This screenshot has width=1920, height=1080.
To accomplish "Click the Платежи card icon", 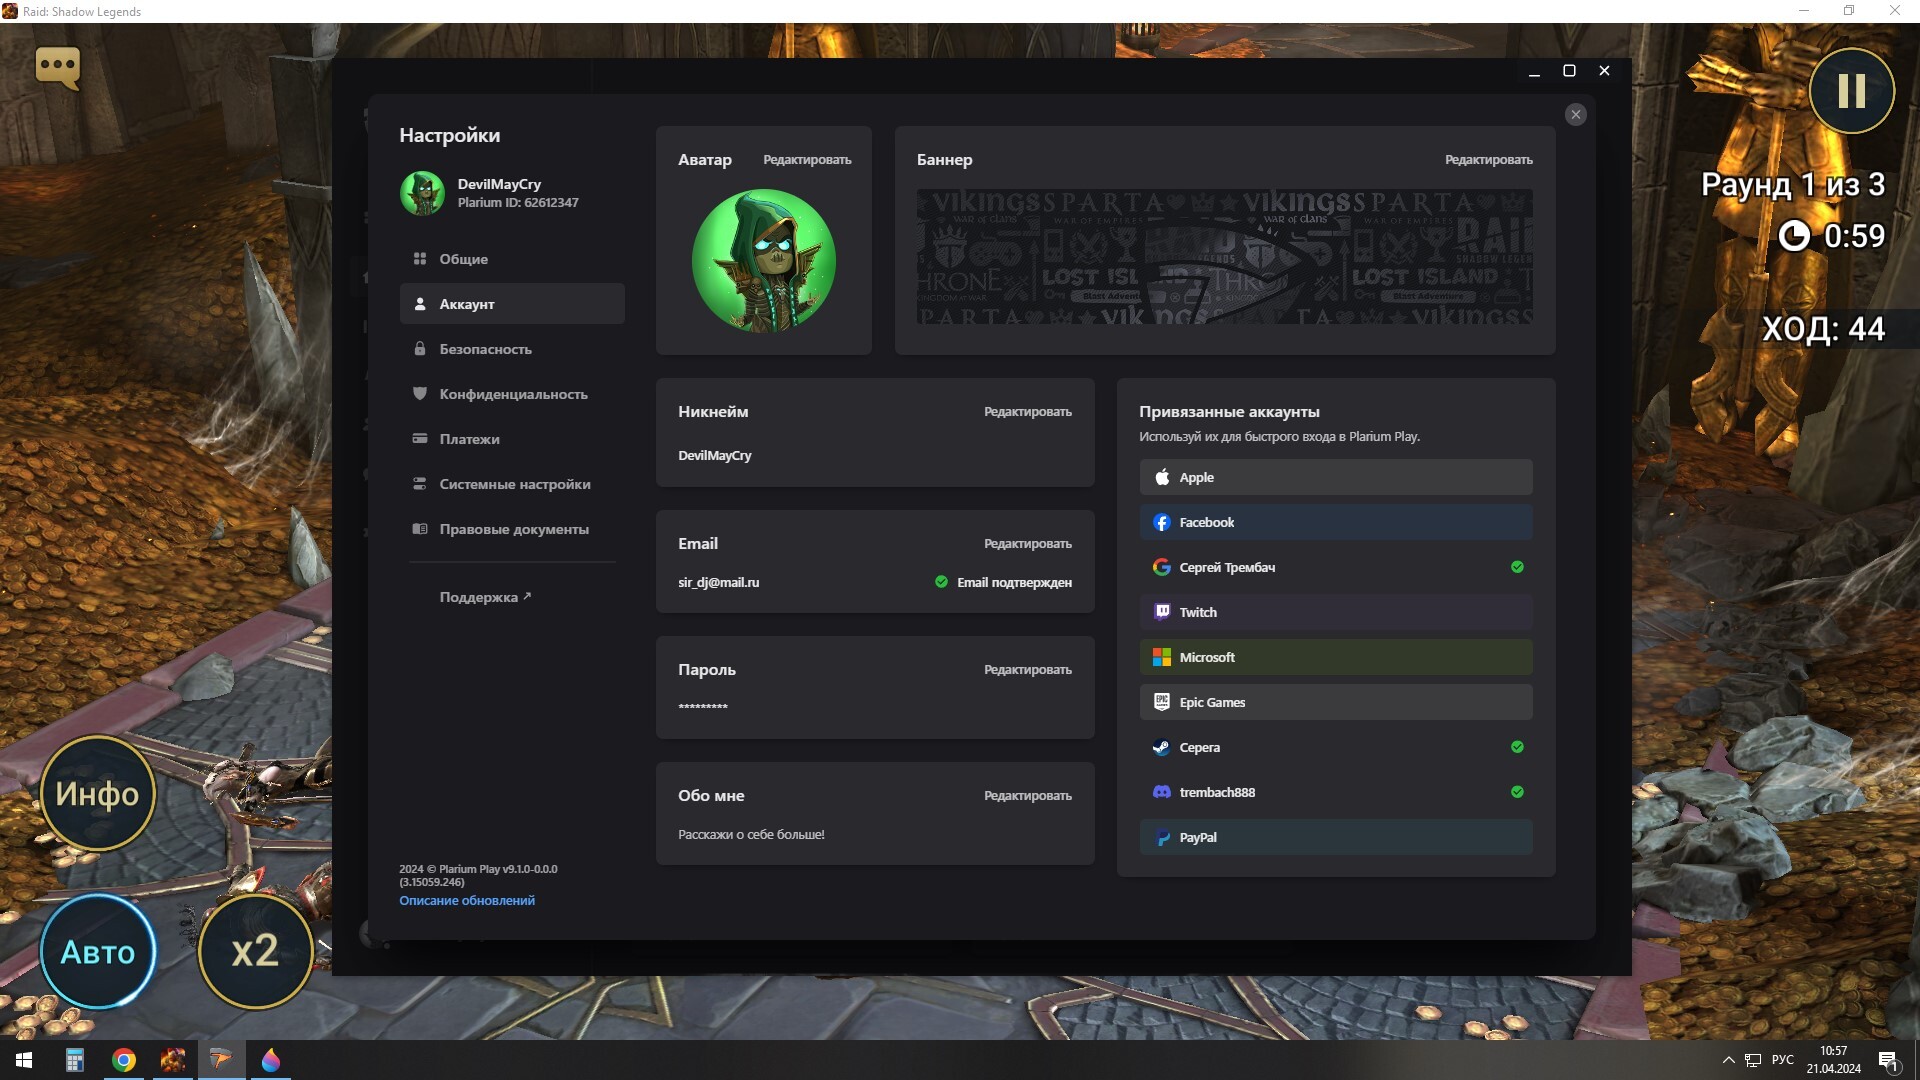I will 420,439.
